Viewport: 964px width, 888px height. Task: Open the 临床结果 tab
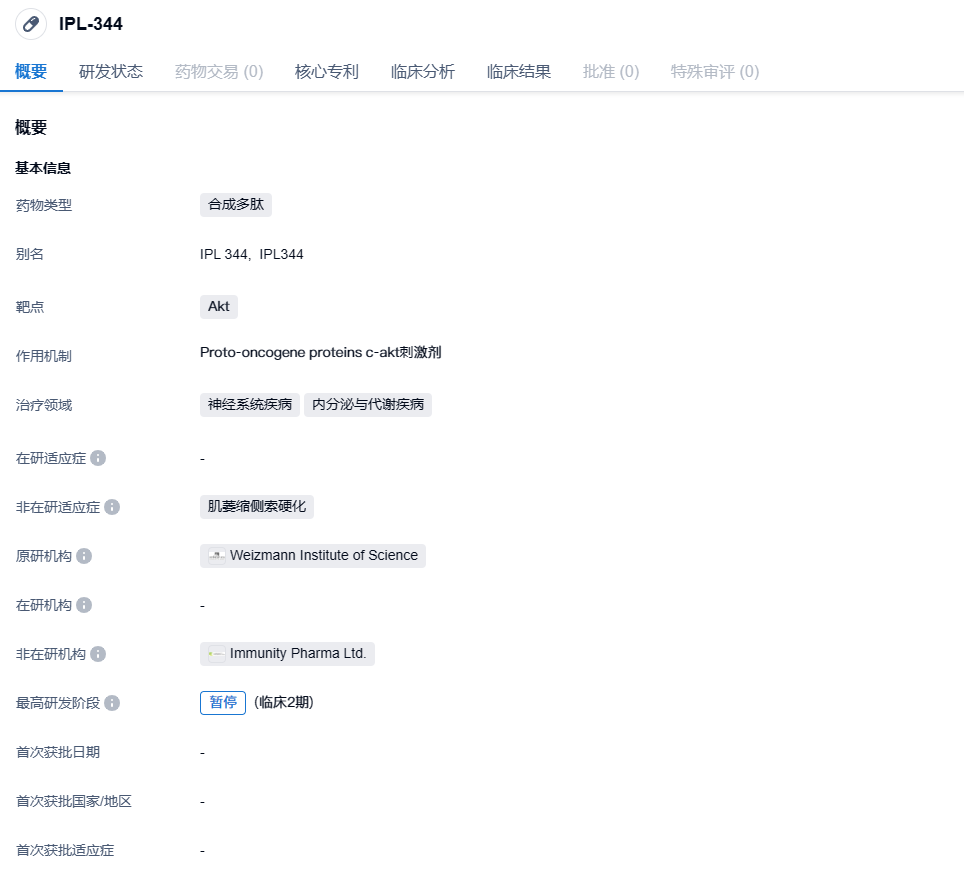coord(519,72)
